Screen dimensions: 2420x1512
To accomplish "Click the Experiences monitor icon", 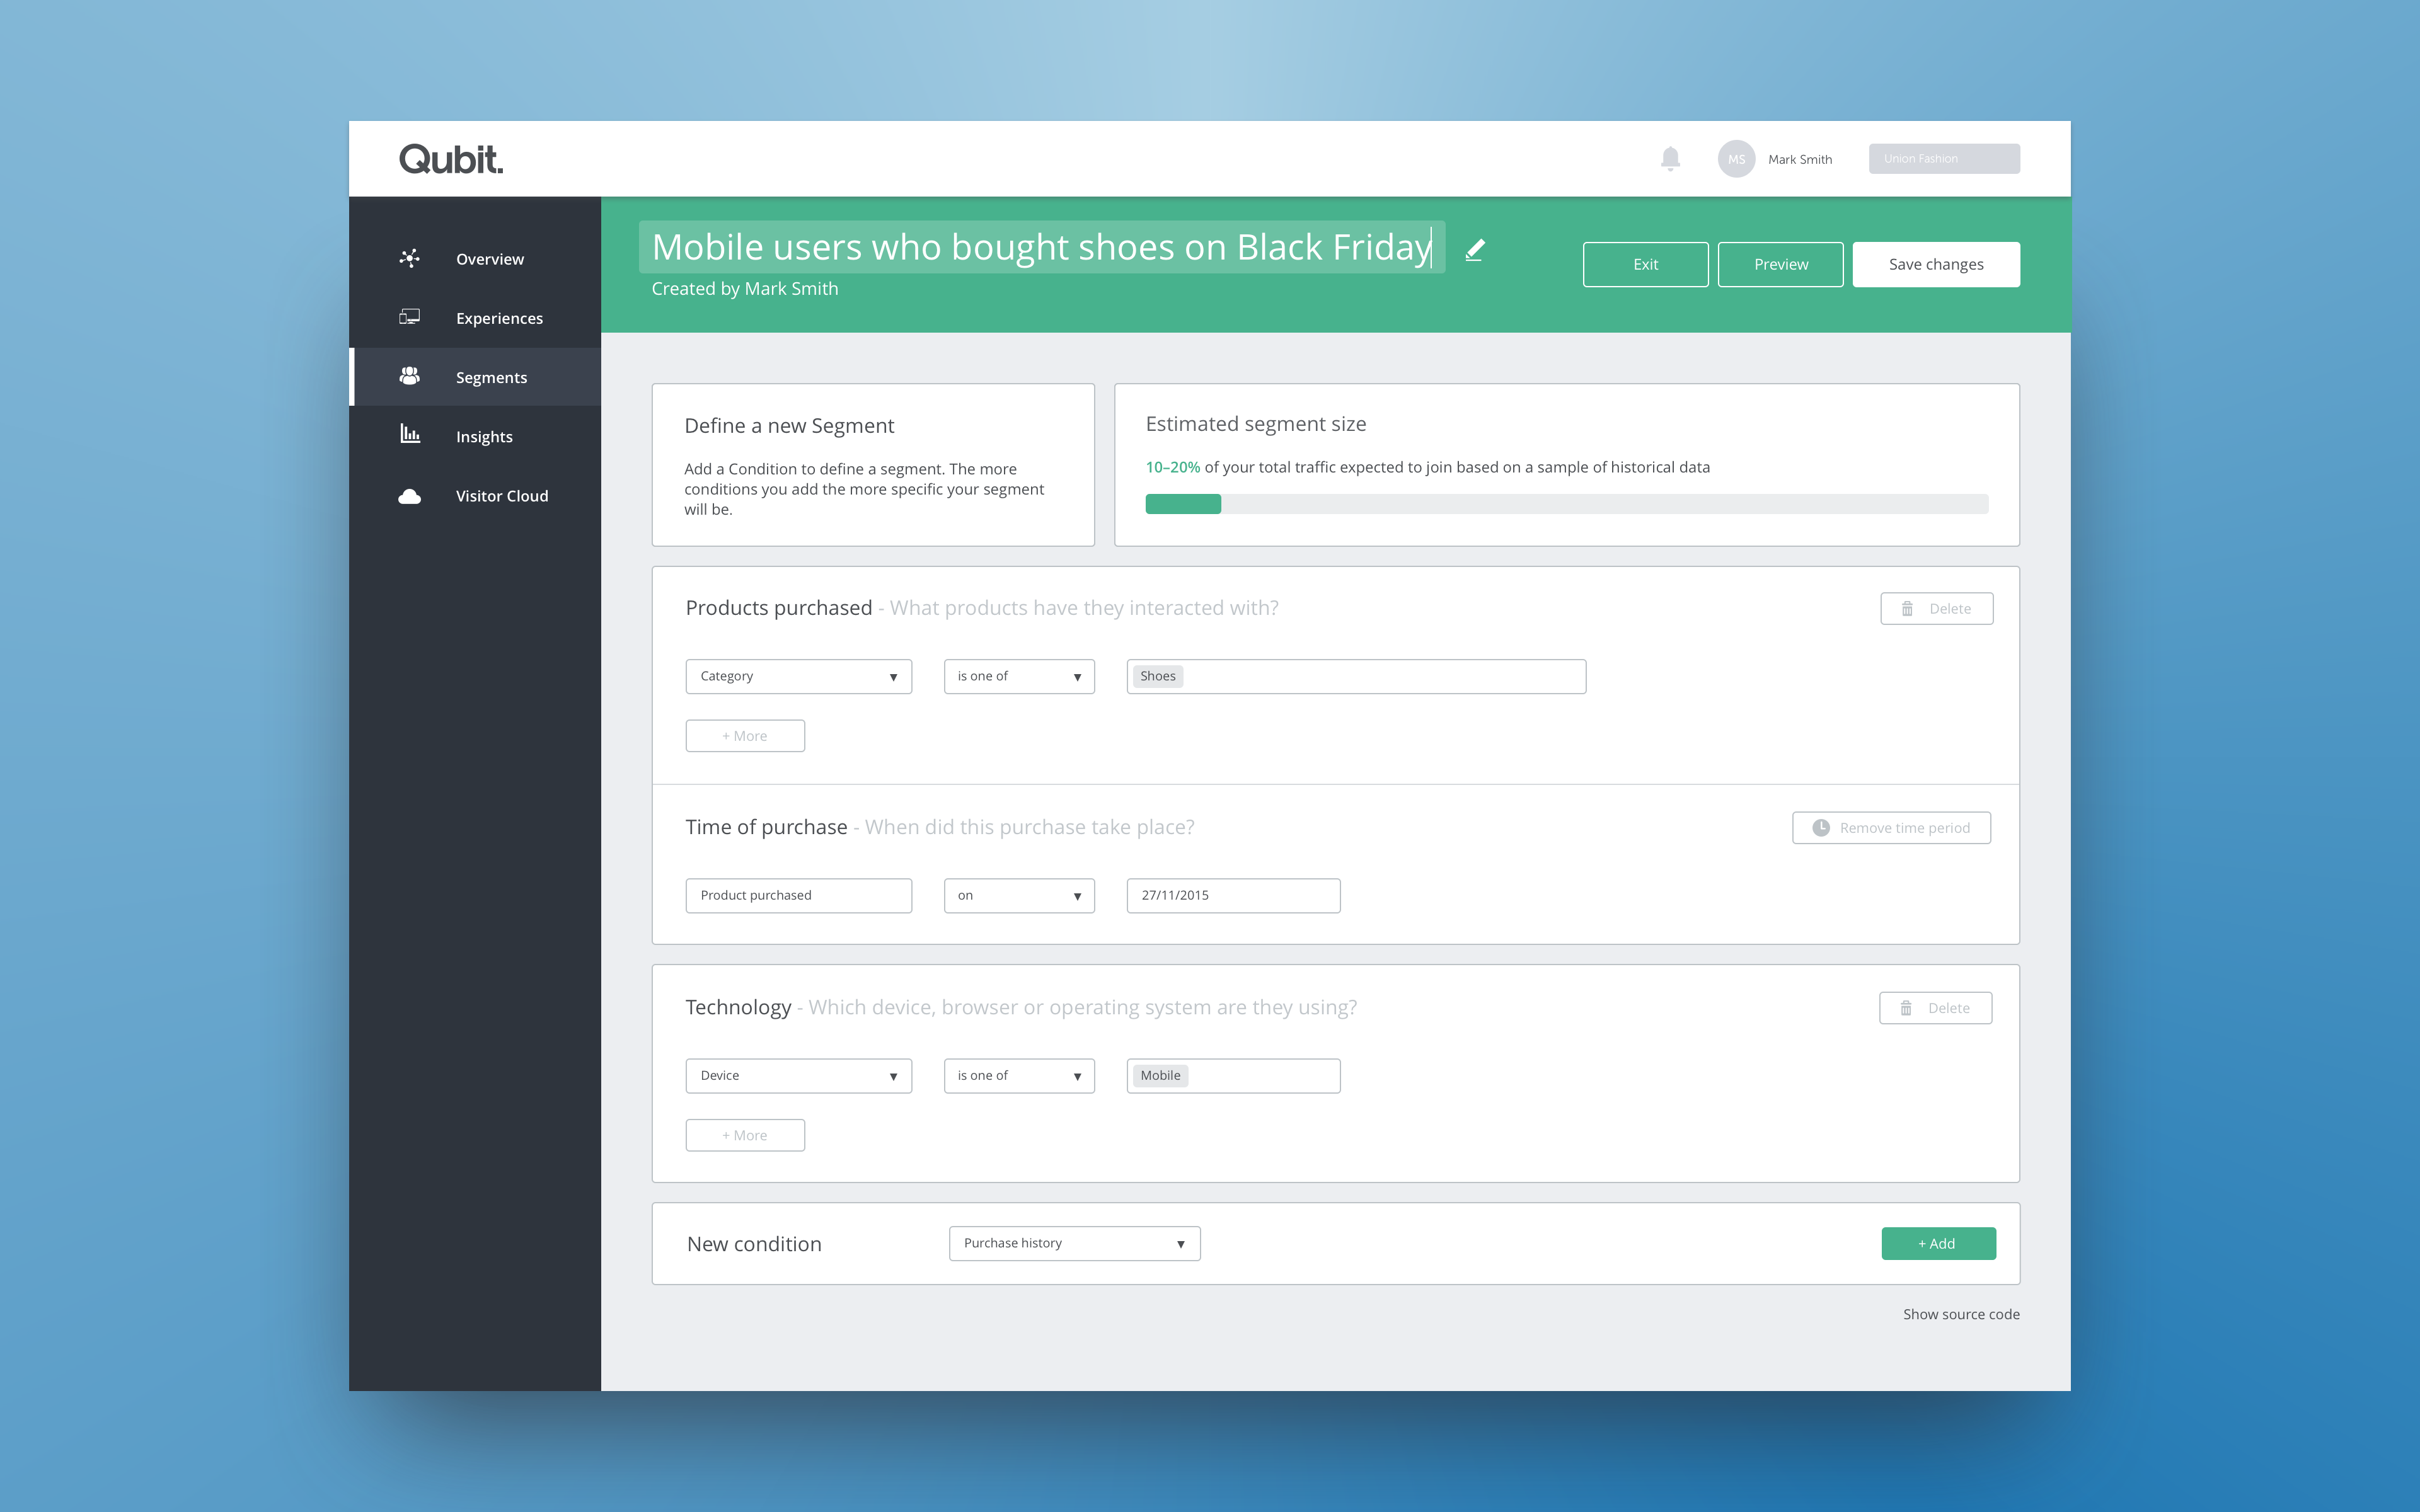I will [409, 317].
